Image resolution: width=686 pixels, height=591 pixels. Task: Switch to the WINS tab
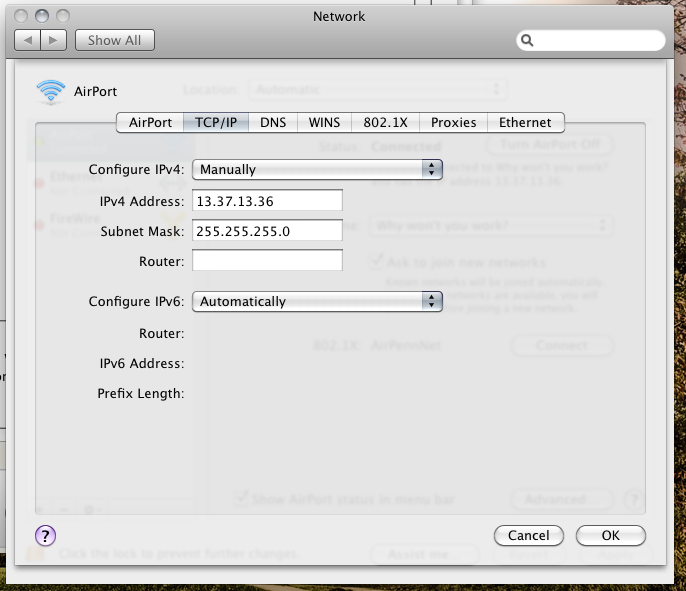[324, 122]
